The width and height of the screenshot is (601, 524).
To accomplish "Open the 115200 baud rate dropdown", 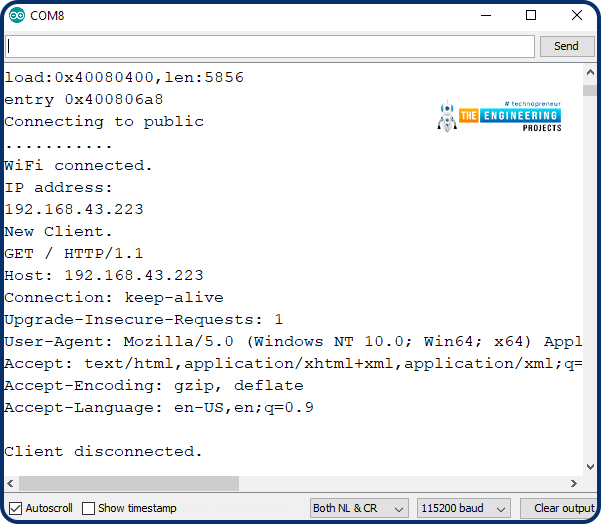I will tap(464, 508).
